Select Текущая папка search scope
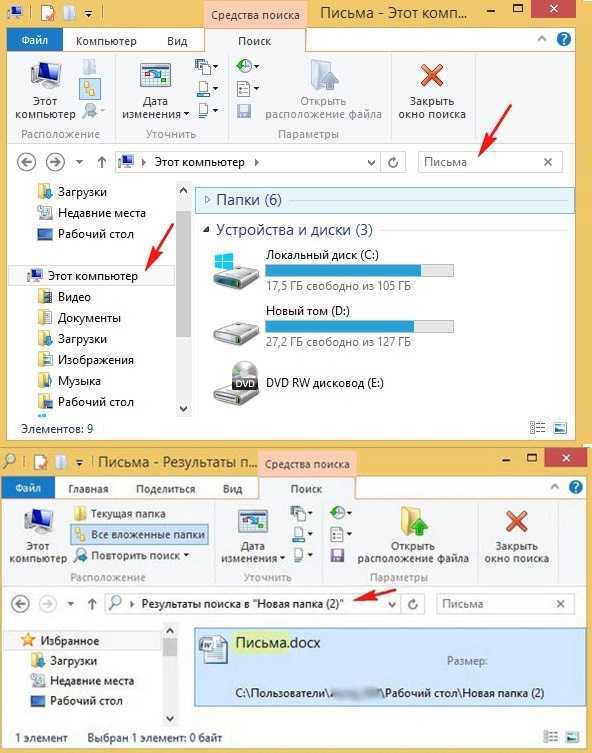 click(120, 514)
